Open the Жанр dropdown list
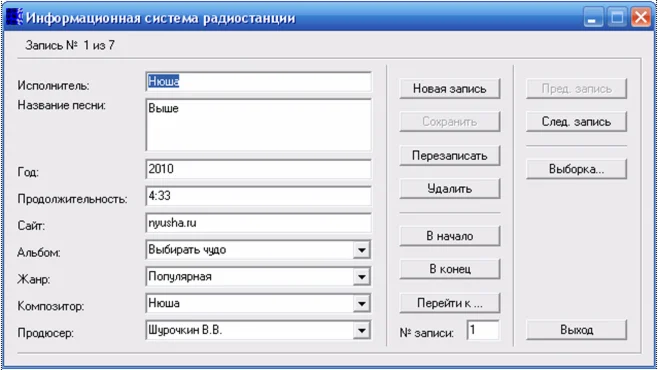 point(361,277)
